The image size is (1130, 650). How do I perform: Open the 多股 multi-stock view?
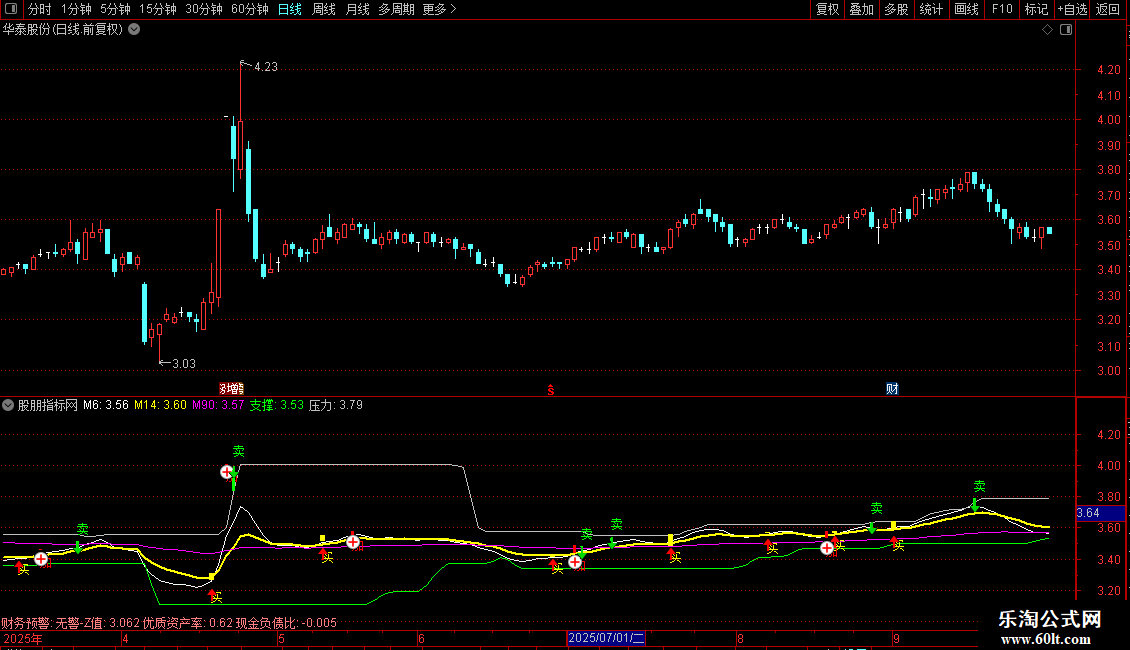click(897, 9)
